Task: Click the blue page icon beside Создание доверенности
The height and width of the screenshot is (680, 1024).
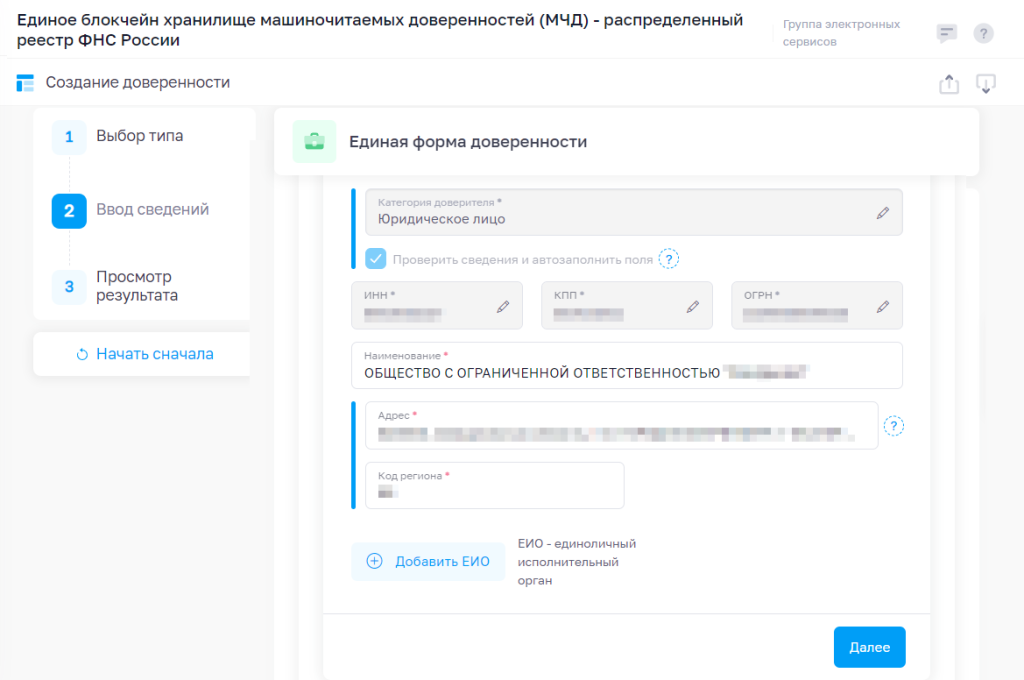Action: click(25, 83)
